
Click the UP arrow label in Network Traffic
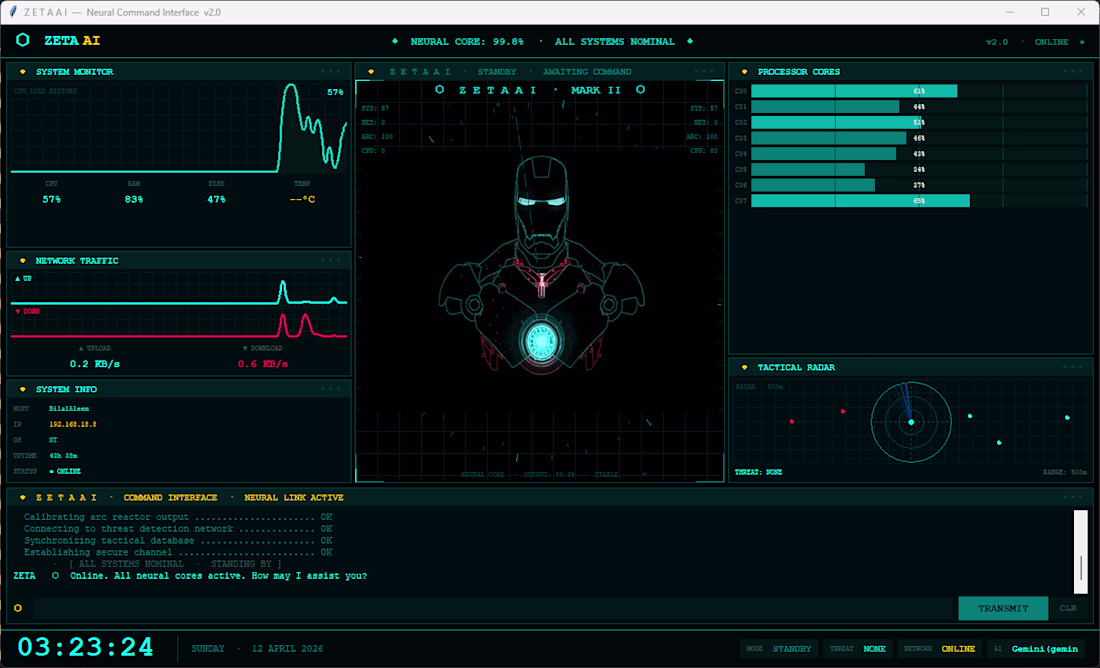[x=23, y=279]
